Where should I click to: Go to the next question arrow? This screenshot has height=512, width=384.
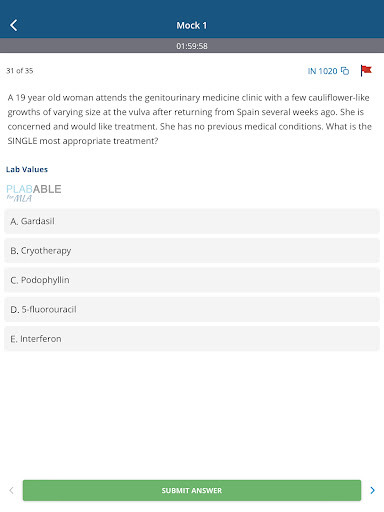point(373,490)
